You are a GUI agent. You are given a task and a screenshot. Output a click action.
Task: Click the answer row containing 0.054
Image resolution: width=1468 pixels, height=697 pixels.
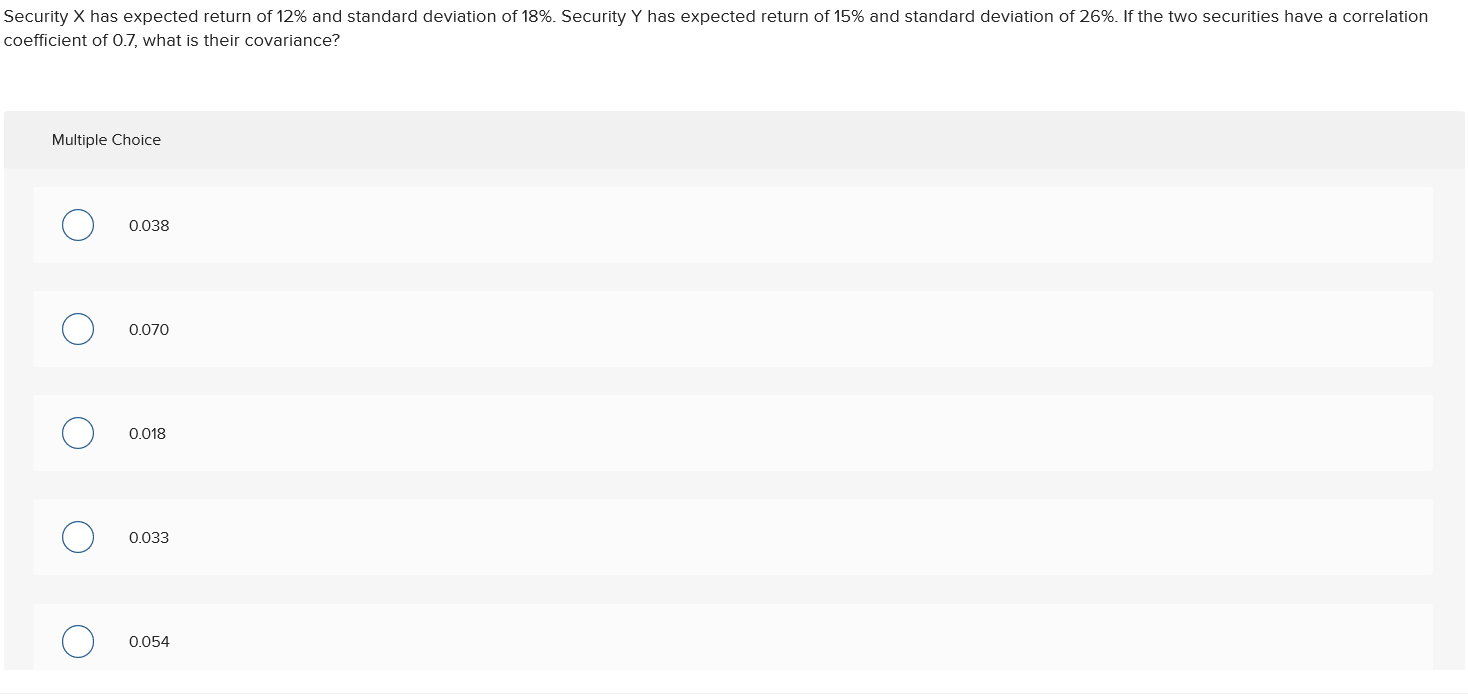point(700,640)
